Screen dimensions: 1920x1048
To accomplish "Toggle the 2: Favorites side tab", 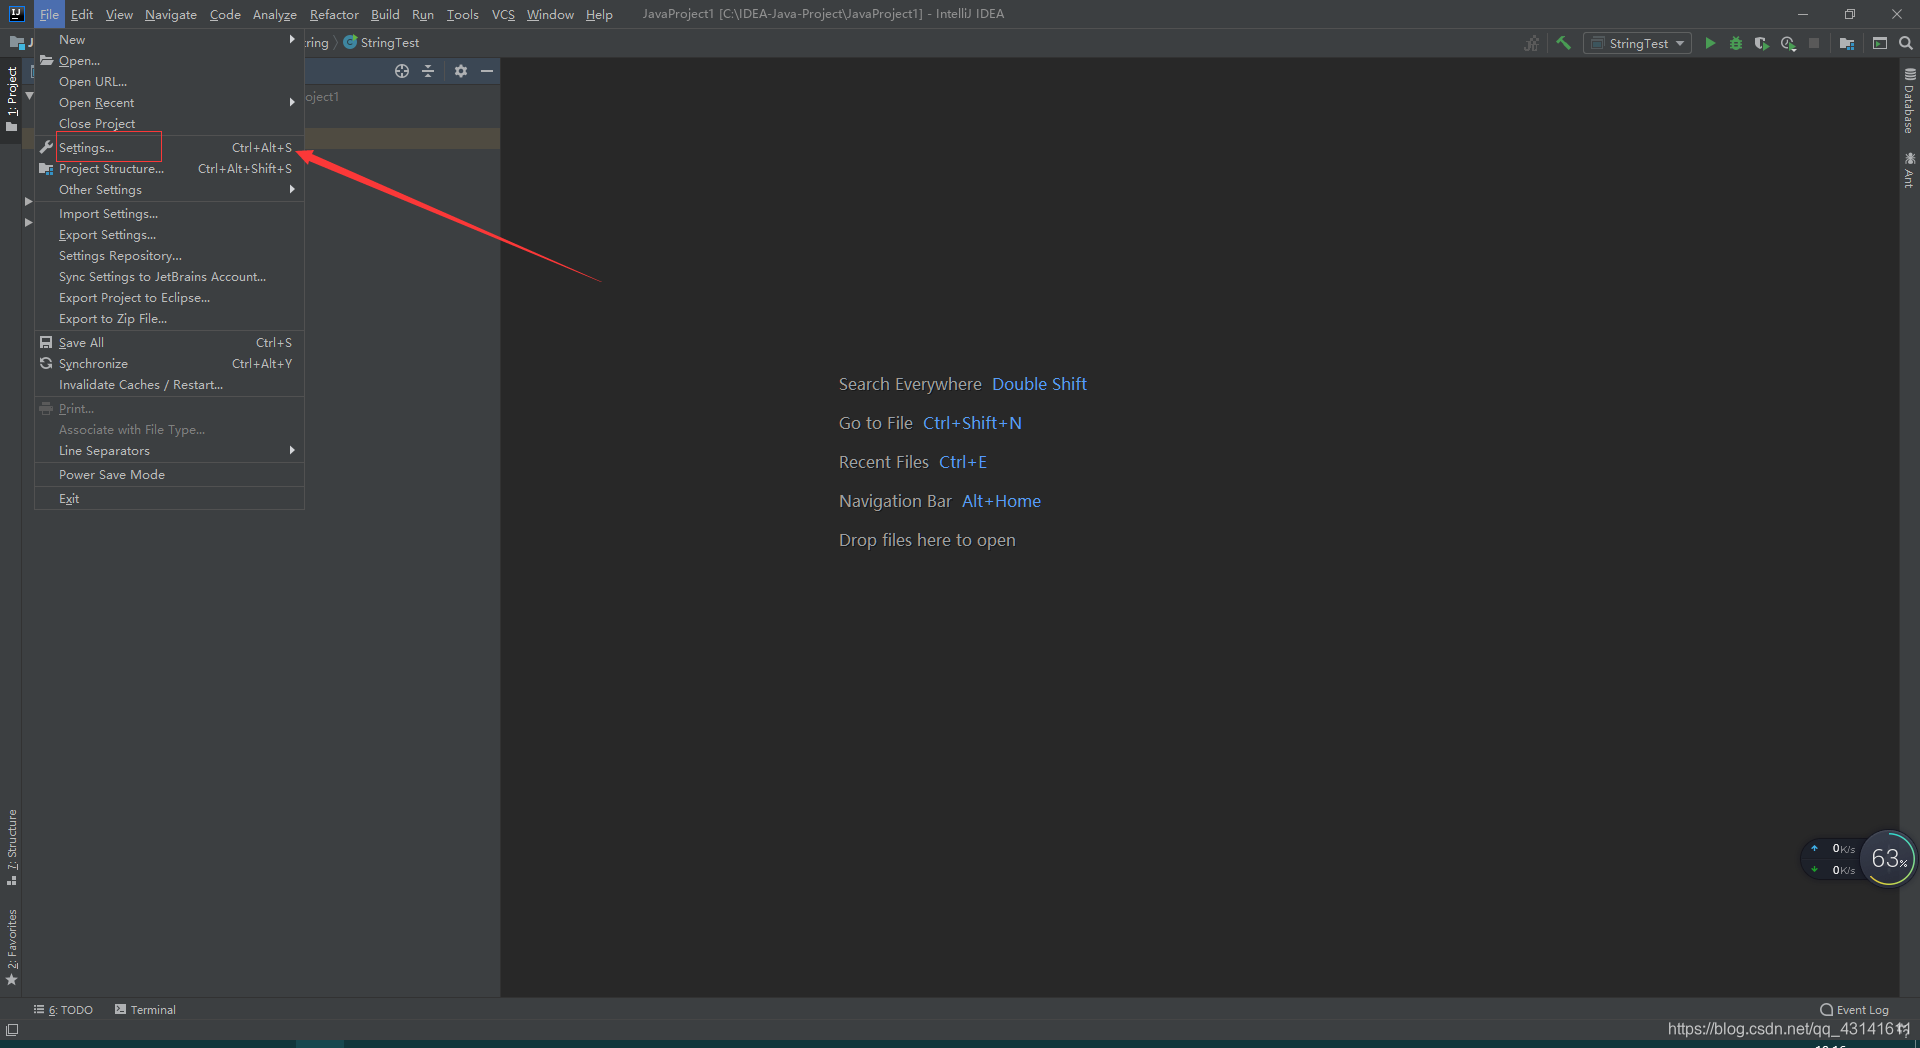I will [12, 947].
